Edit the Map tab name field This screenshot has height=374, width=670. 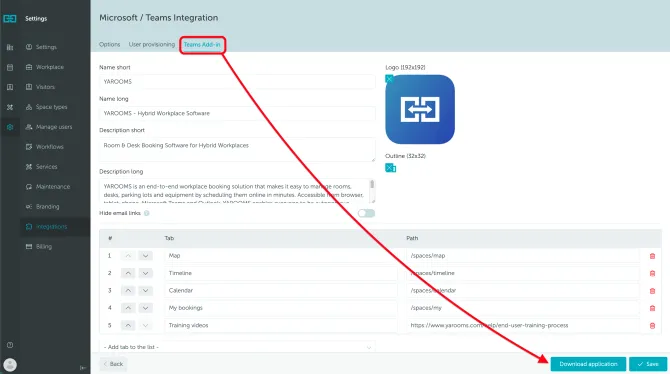coord(281,256)
